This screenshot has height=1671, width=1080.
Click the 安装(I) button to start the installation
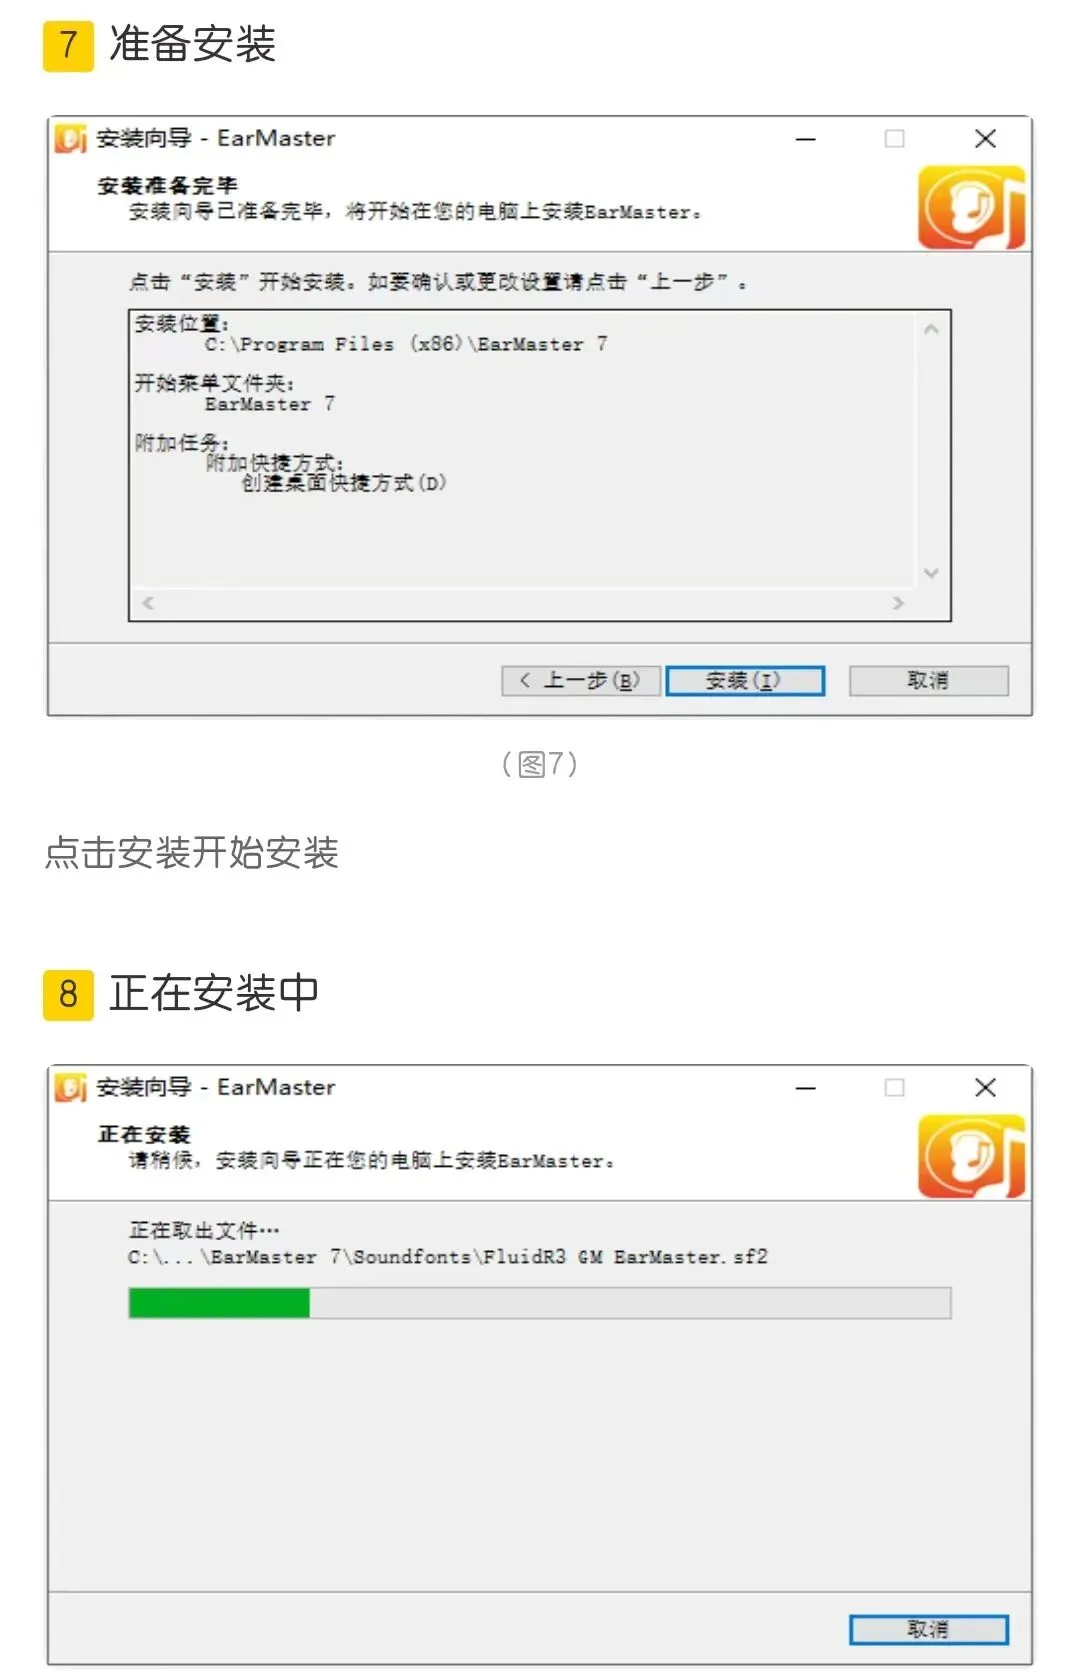pyautogui.click(x=745, y=681)
